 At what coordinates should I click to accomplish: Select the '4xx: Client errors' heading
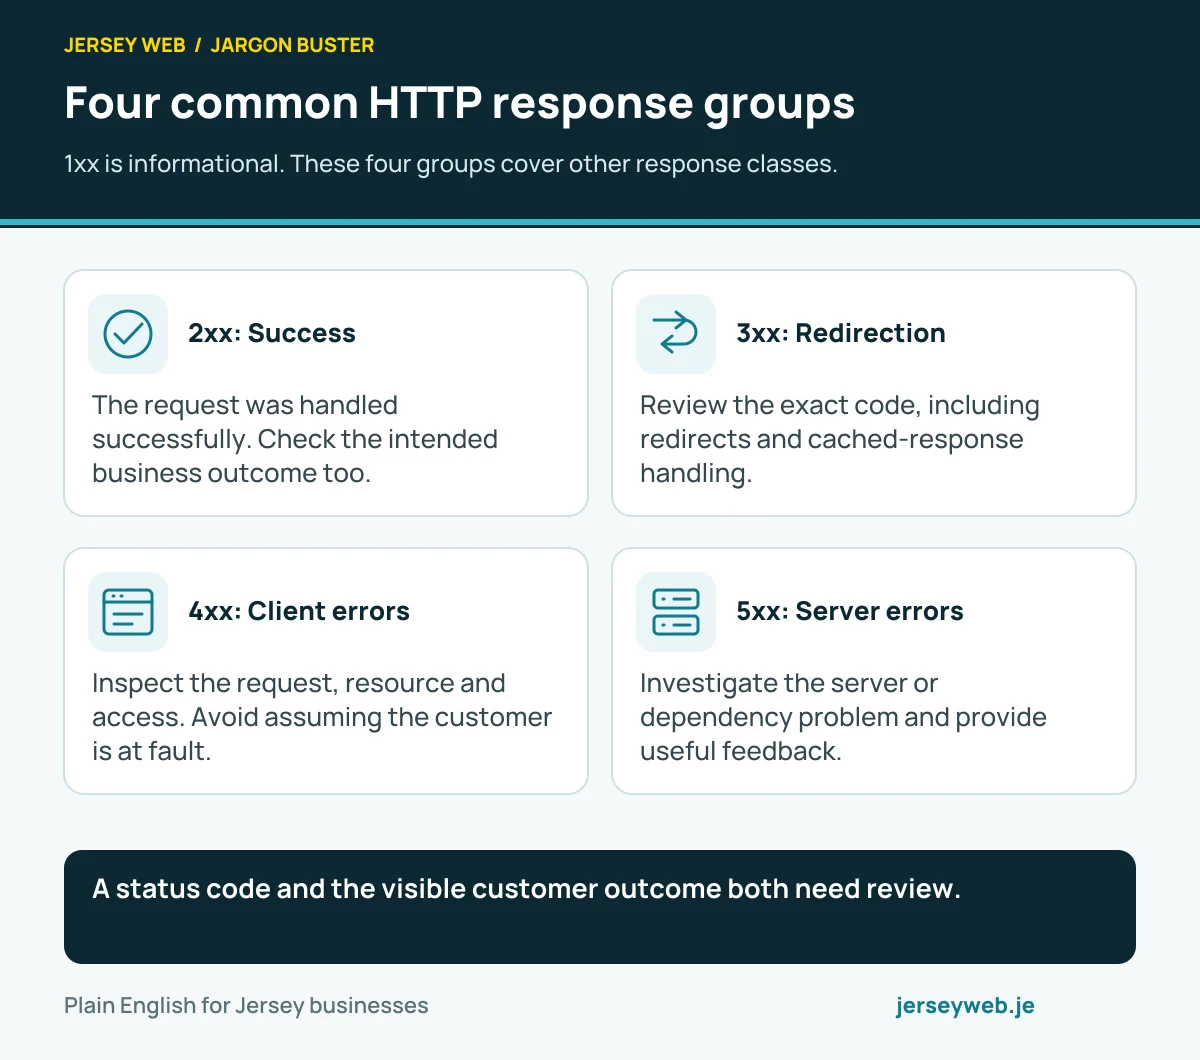[299, 611]
